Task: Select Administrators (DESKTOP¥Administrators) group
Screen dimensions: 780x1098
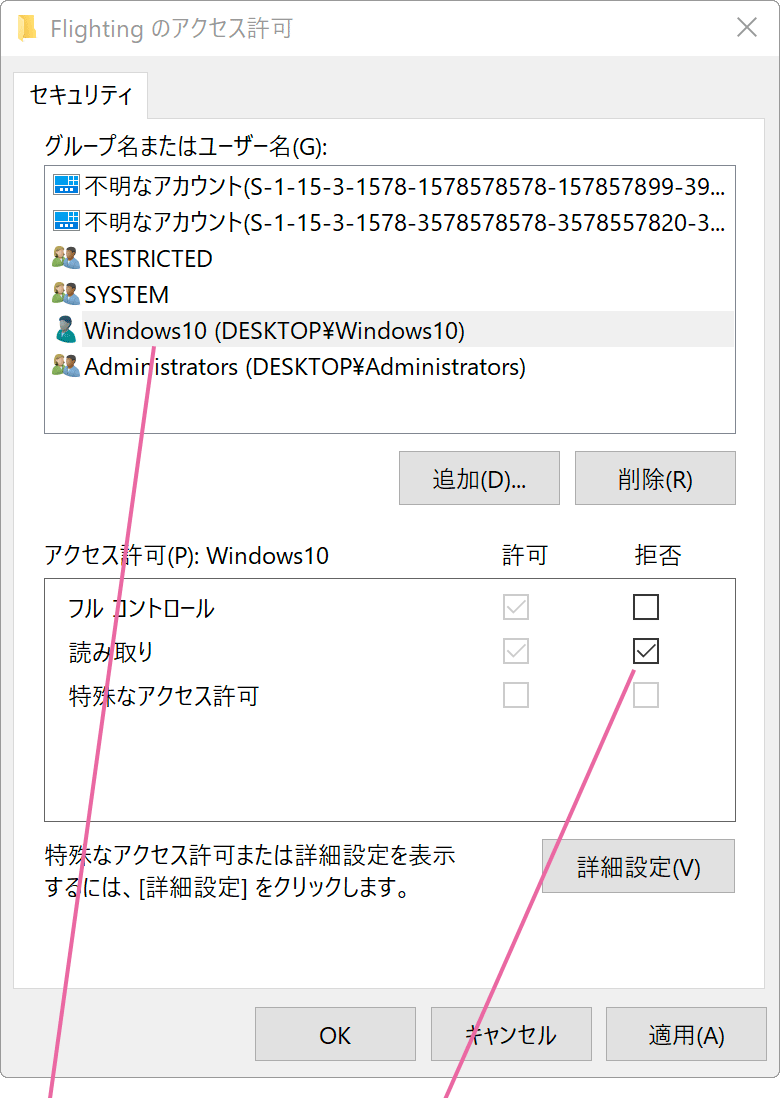Action: (x=389, y=366)
